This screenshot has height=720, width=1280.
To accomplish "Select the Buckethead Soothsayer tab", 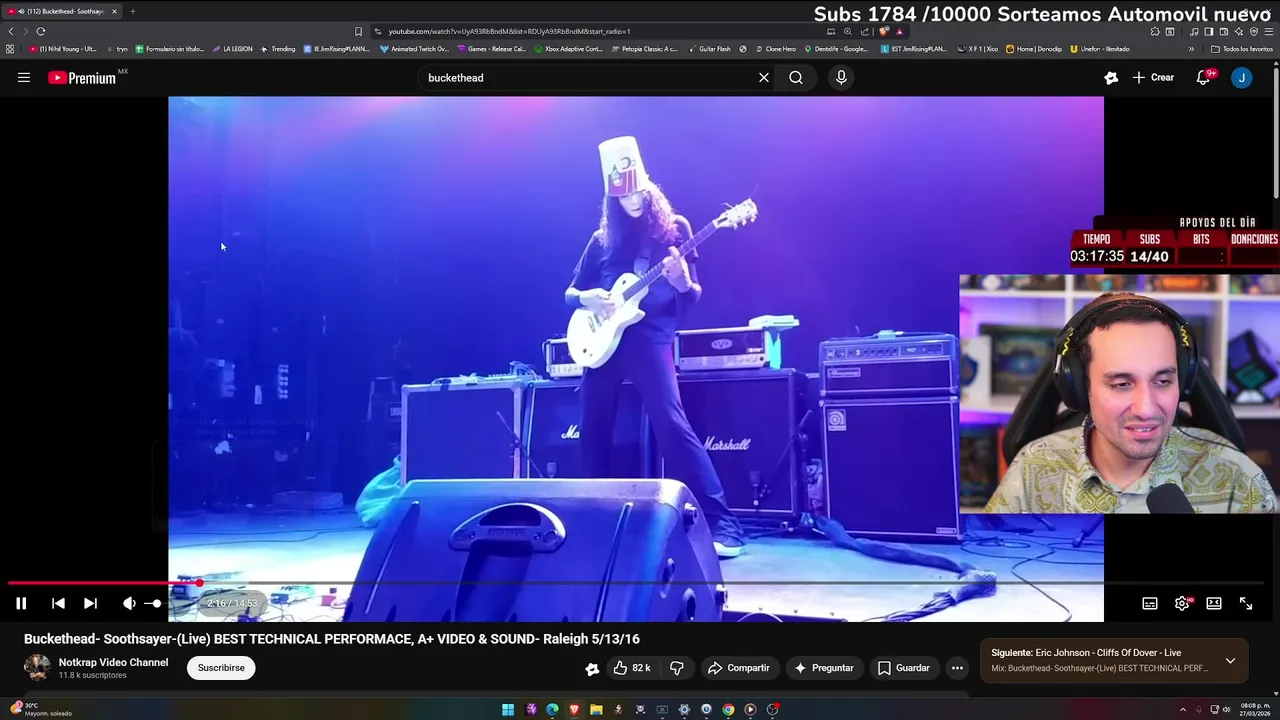I will point(62,11).
